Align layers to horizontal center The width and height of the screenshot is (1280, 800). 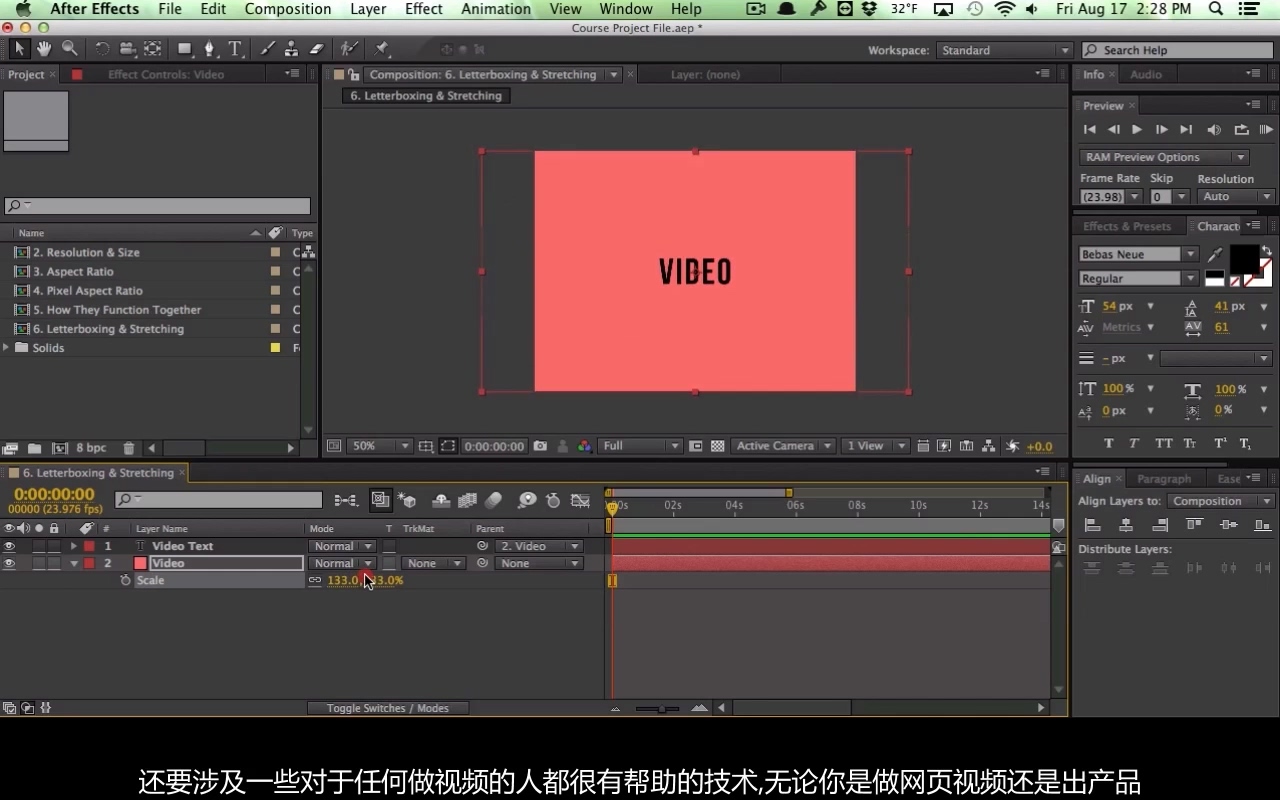(x=1126, y=525)
